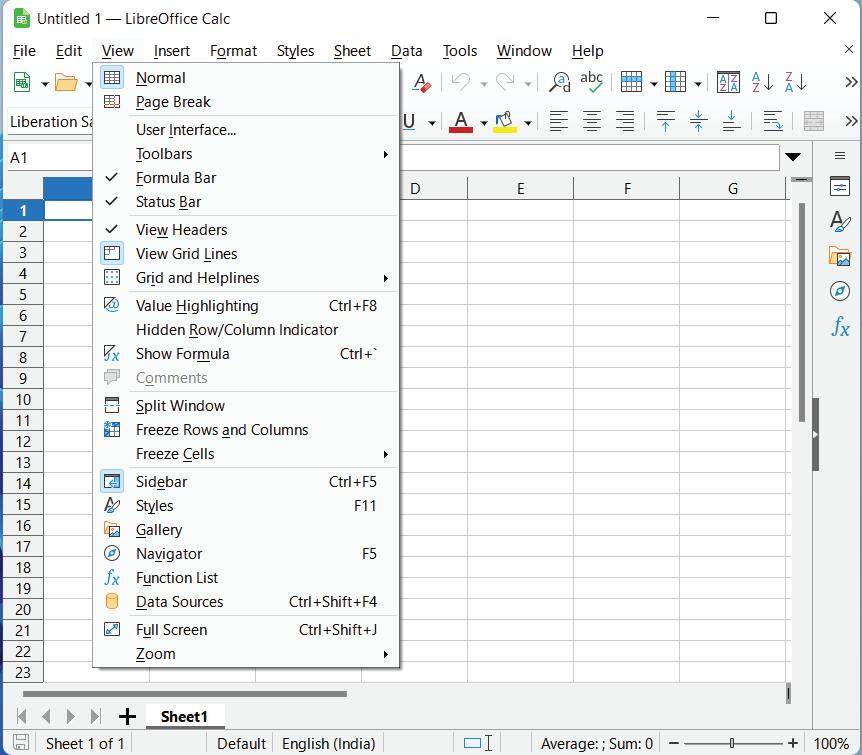Viewport: 862px width, 755px height.
Task: Open underline style dropdown arrow
Action: coord(432,123)
